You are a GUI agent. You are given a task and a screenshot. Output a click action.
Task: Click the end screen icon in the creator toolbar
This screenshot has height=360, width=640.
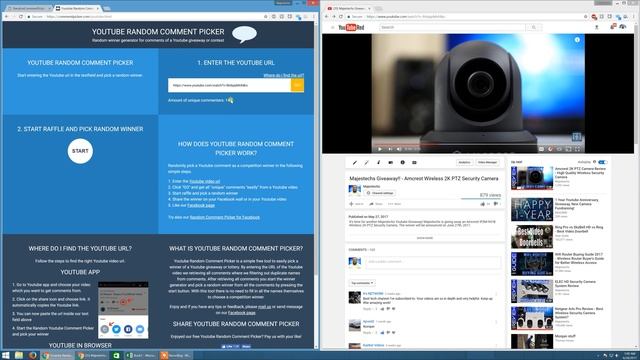(x=391, y=162)
